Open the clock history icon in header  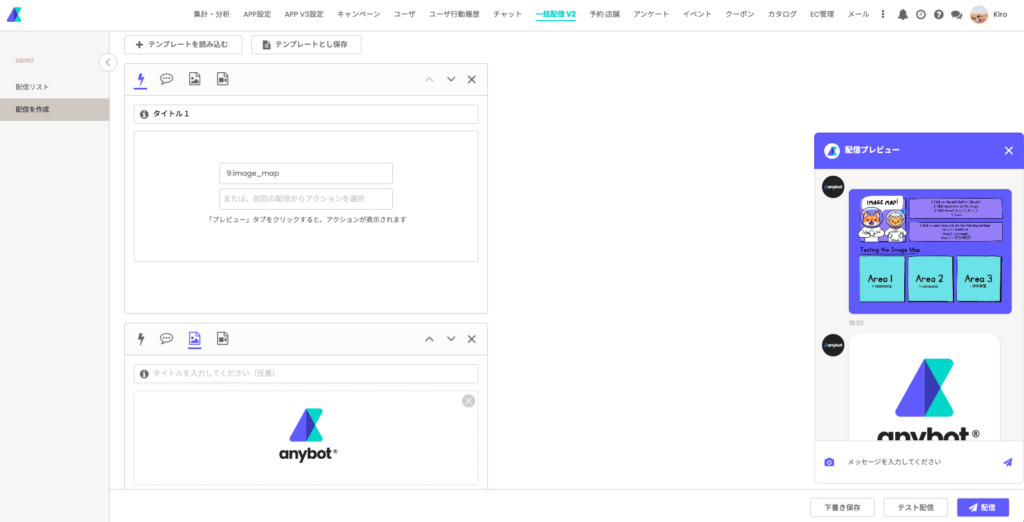[921, 15]
